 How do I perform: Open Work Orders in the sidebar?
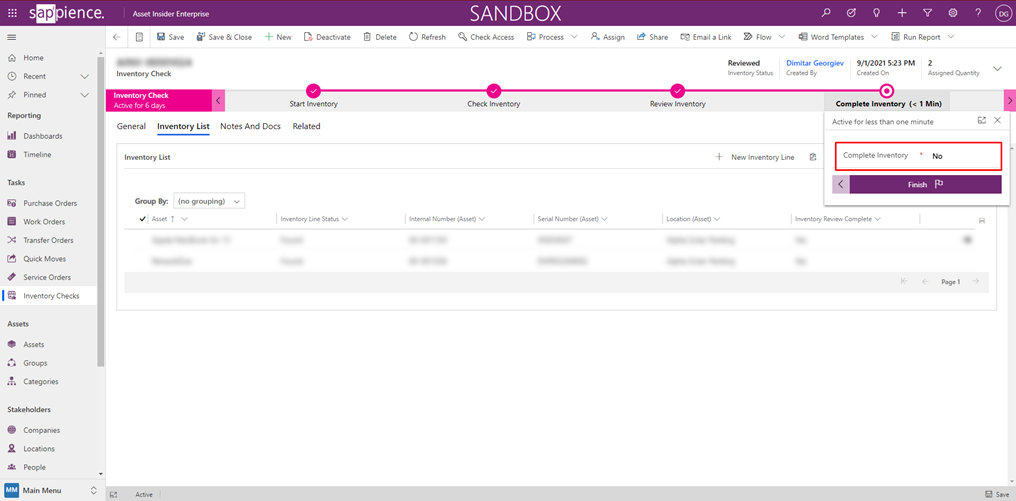(x=44, y=222)
